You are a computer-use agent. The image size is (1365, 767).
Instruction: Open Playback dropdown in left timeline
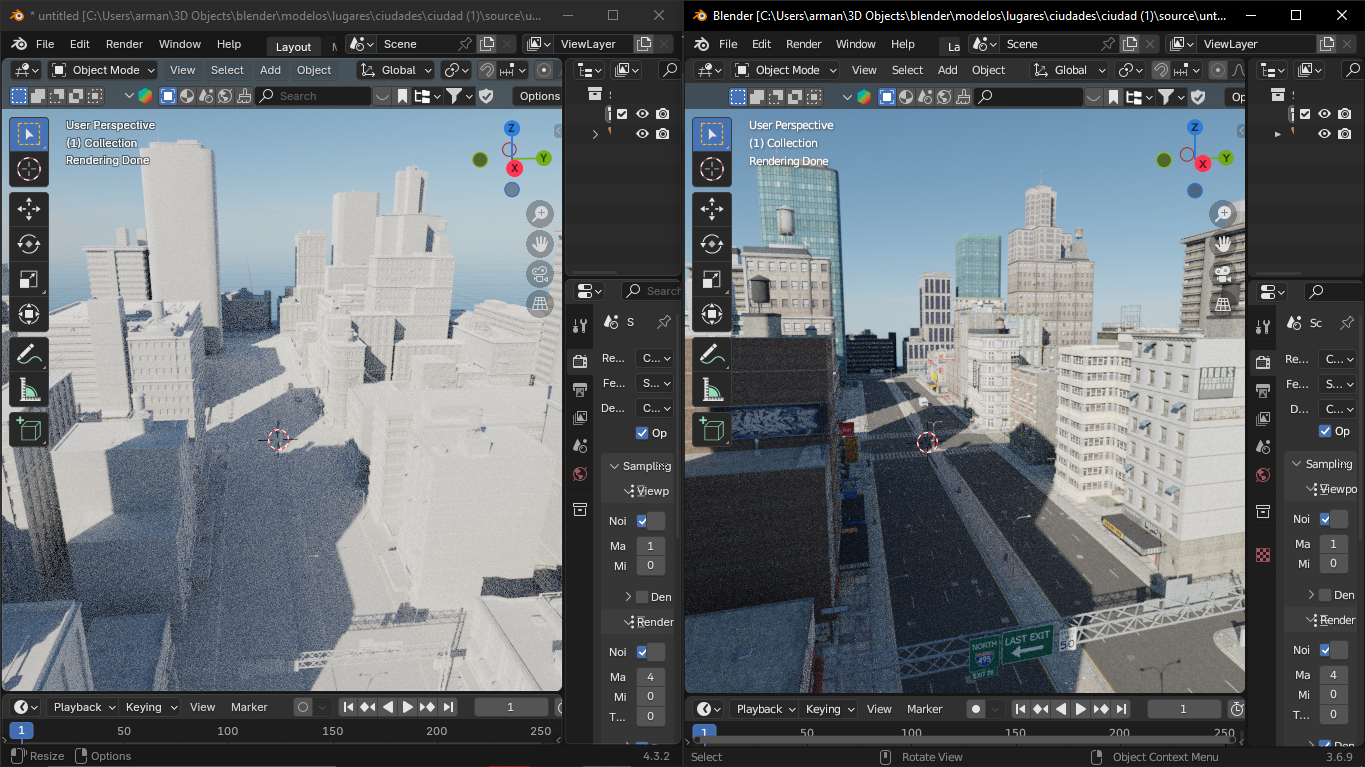(x=83, y=707)
